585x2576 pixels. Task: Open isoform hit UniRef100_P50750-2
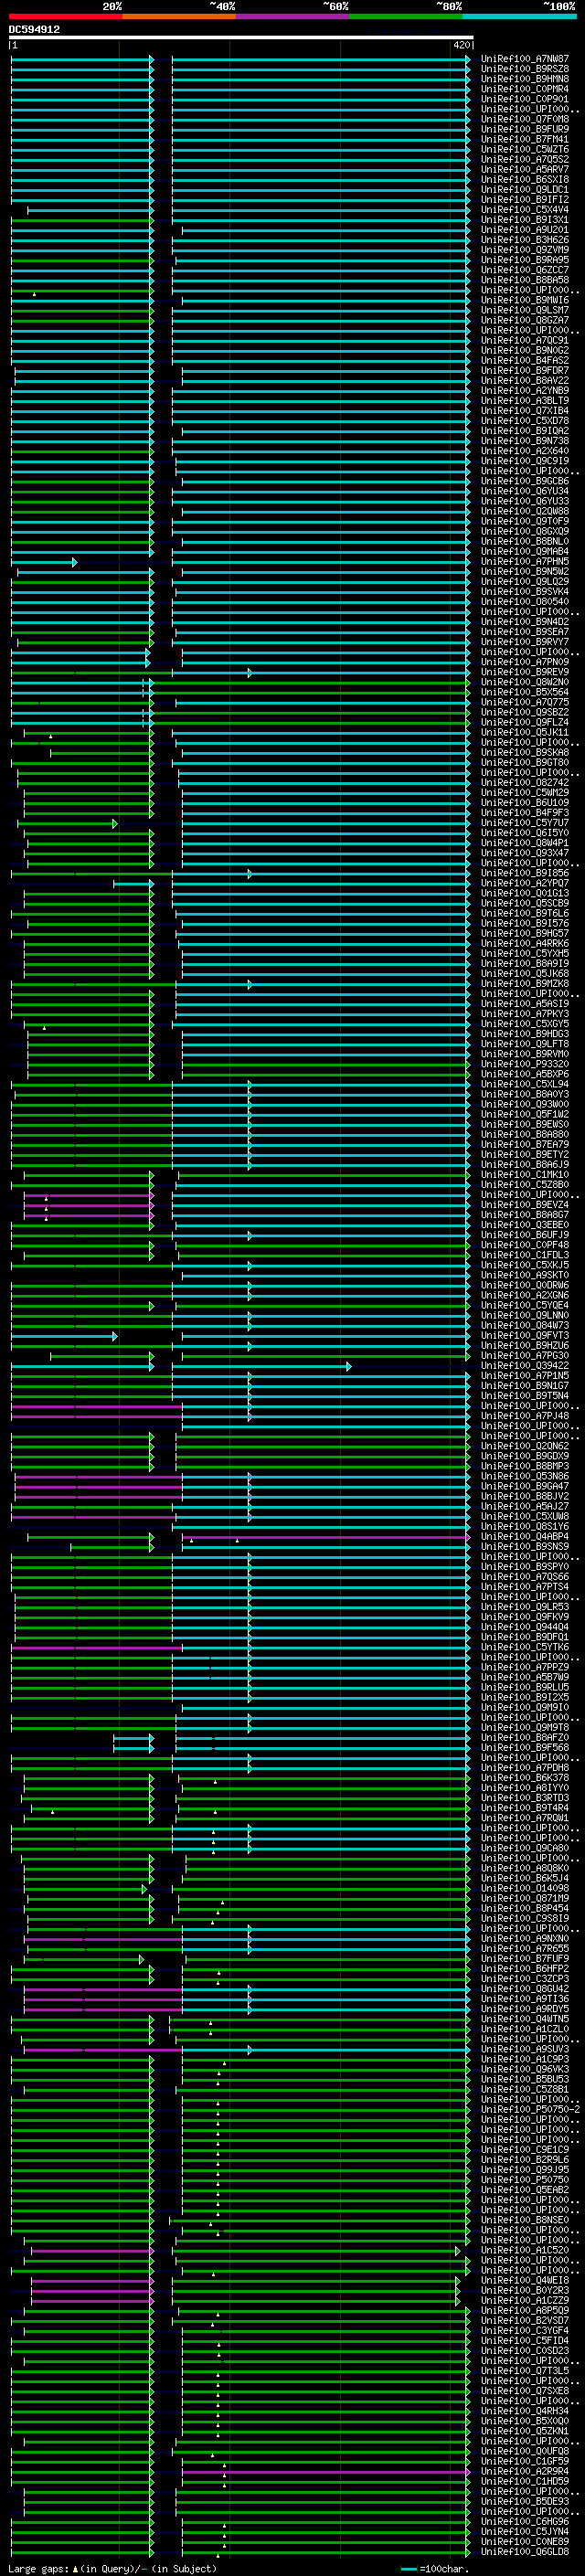[530, 2110]
